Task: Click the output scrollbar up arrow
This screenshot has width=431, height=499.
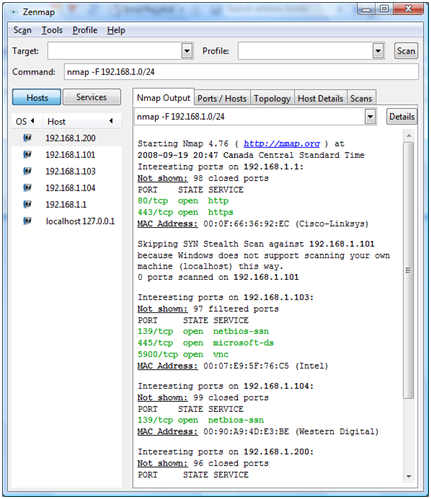Action: pyautogui.click(x=408, y=136)
